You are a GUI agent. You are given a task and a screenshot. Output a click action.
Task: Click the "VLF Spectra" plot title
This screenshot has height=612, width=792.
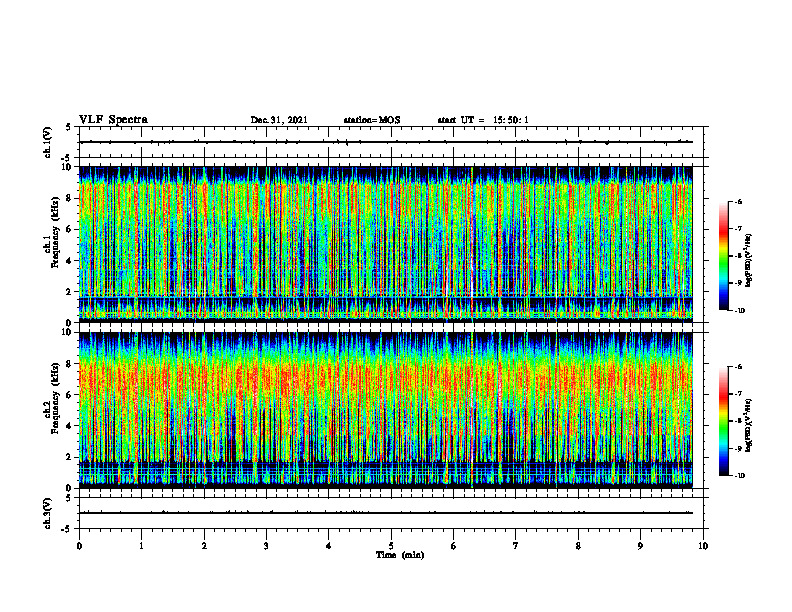(113, 120)
